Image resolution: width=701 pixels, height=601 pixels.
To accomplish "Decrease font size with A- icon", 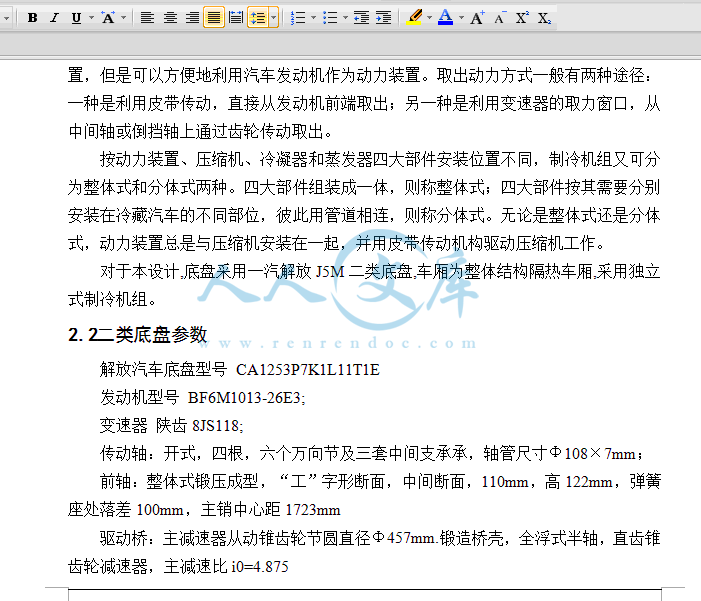I will (x=500, y=18).
